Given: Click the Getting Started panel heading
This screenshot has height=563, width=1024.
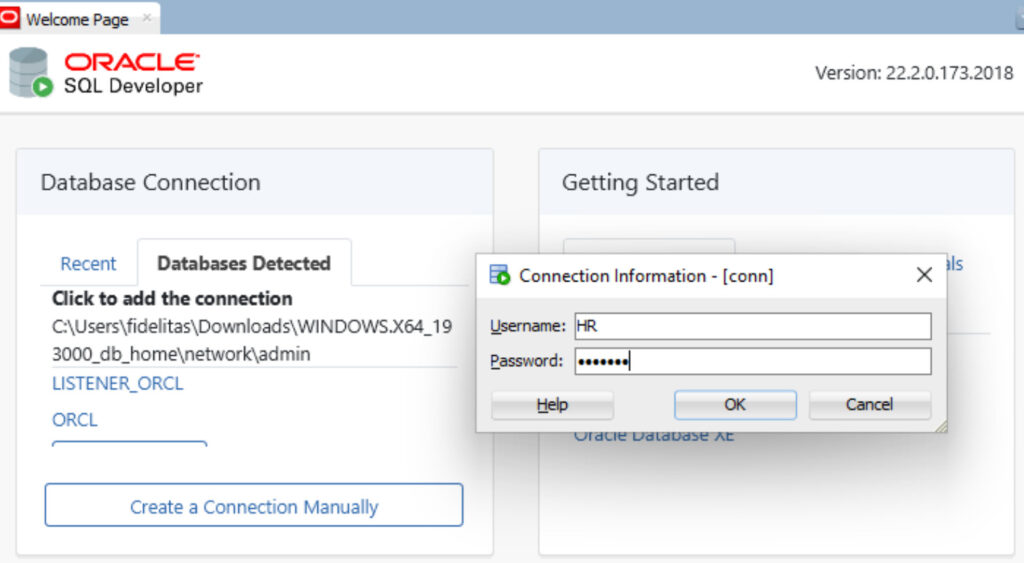Looking at the screenshot, I should click(x=641, y=182).
